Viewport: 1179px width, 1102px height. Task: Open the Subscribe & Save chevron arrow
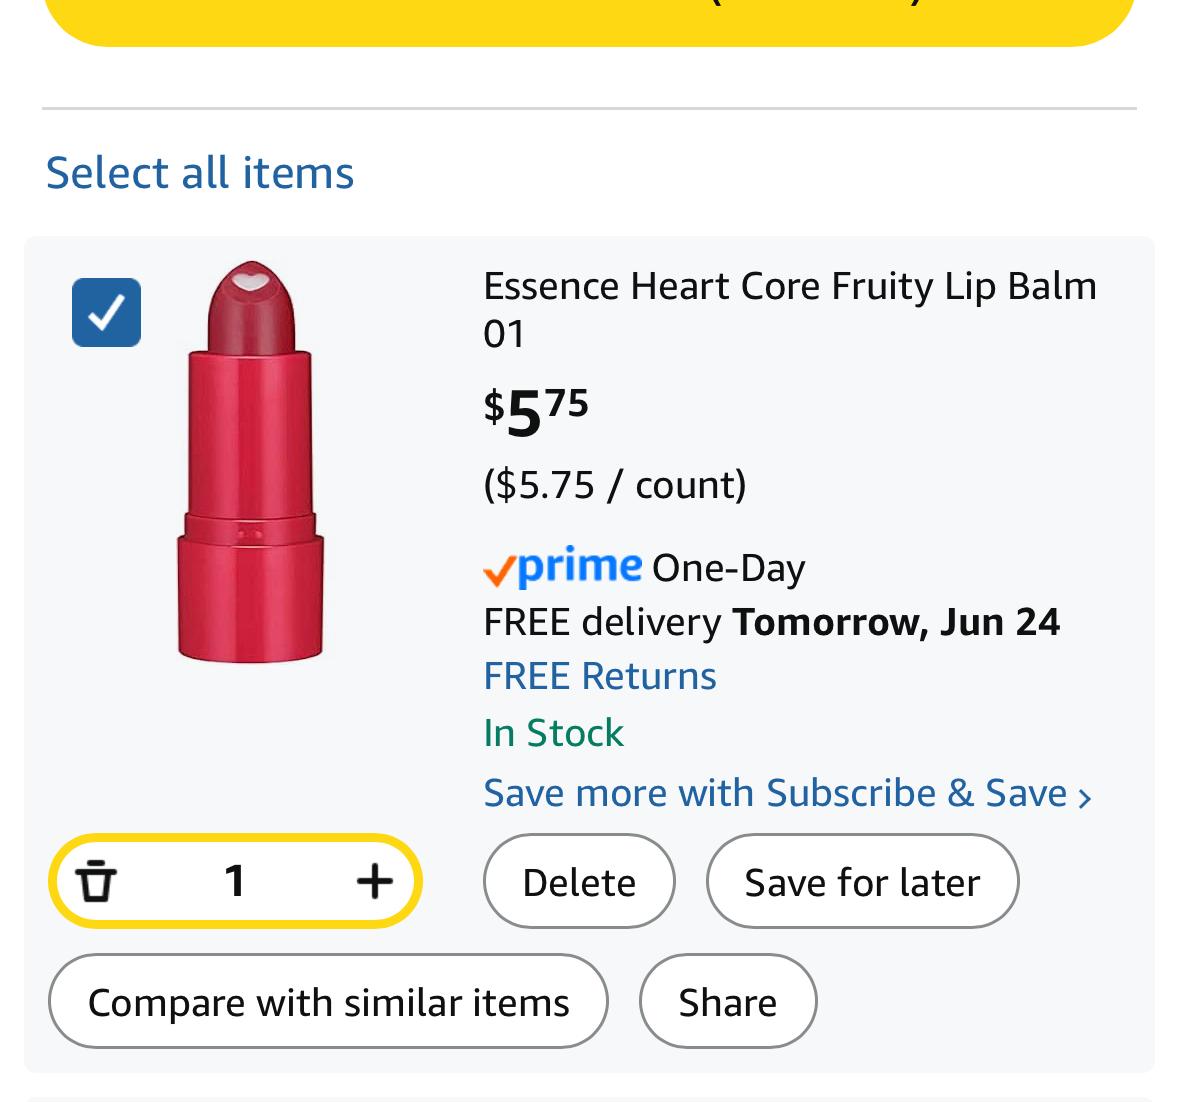[1084, 797]
